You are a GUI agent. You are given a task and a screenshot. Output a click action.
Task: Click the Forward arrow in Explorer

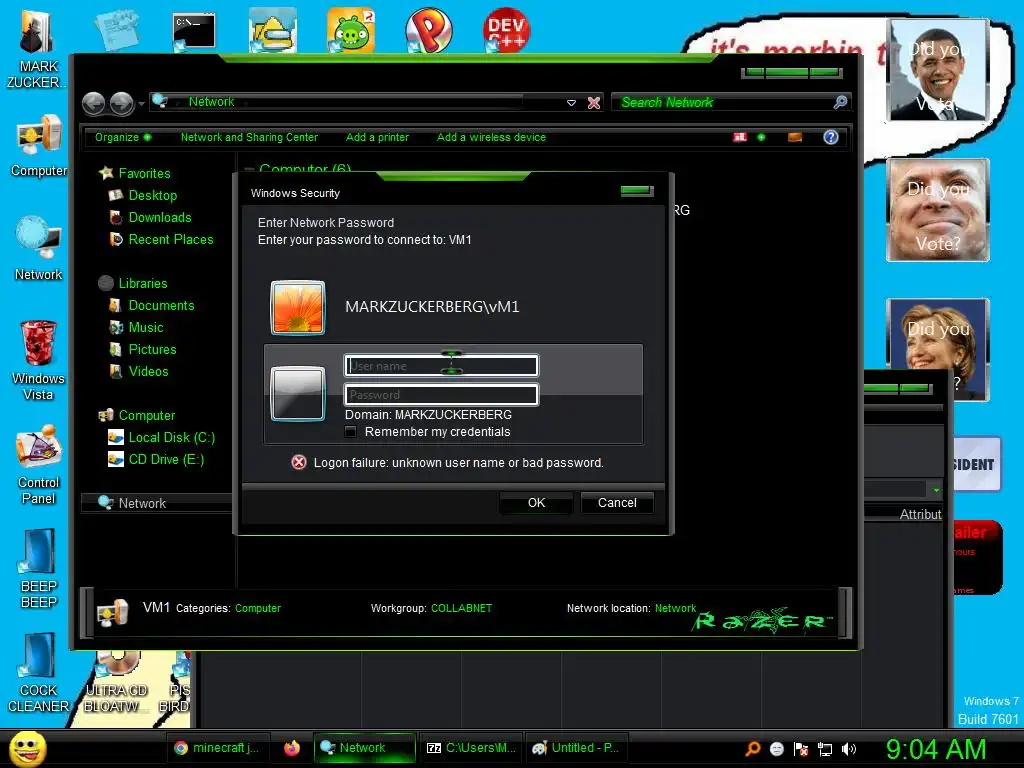pyautogui.click(x=121, y=103)
